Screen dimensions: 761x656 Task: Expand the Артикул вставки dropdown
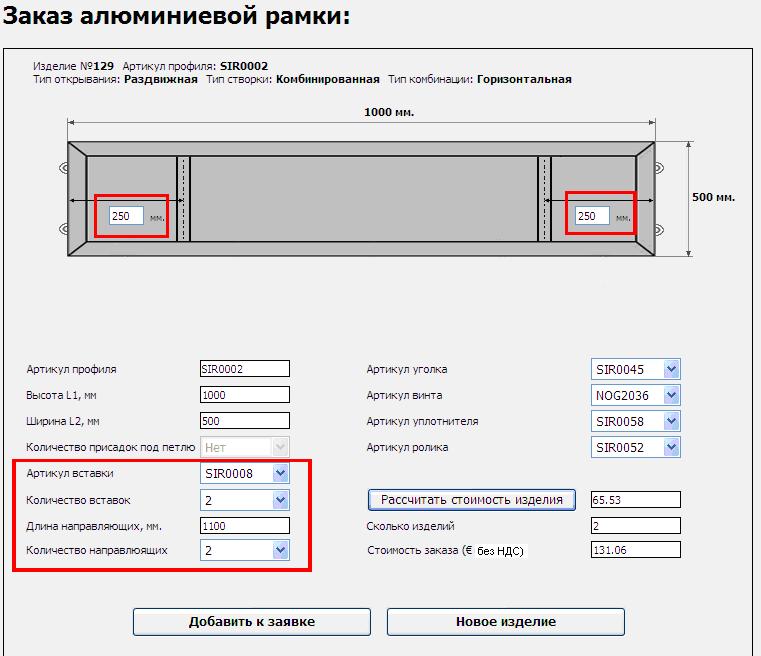pyautogui.click(x=245, y=473)
